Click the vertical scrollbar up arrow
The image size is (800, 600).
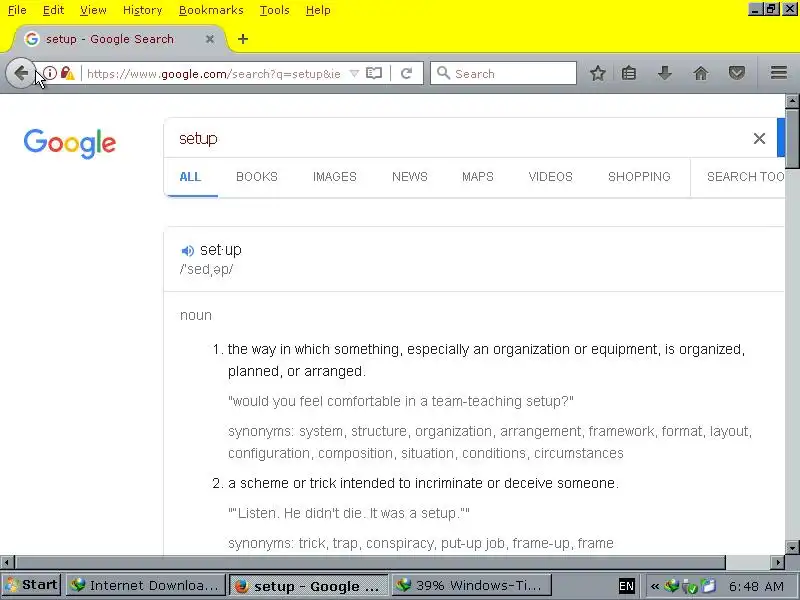792,101
